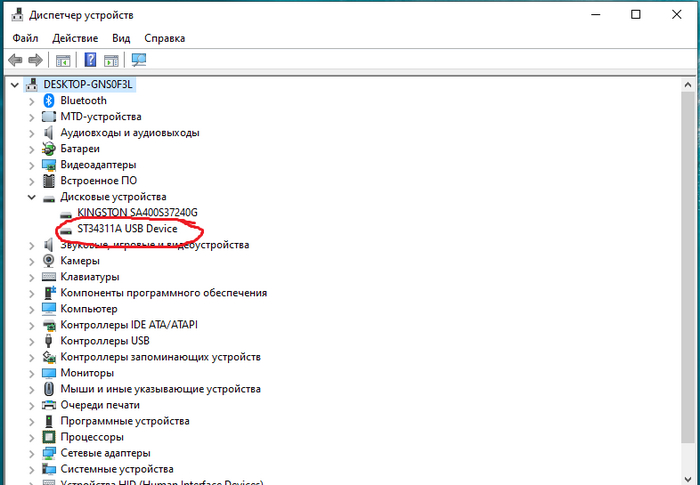Screen dimensions: 700x485
Task: Click the Сетевые адаптеры network icon
Action: pyautogui.click(x=49, y=453)
